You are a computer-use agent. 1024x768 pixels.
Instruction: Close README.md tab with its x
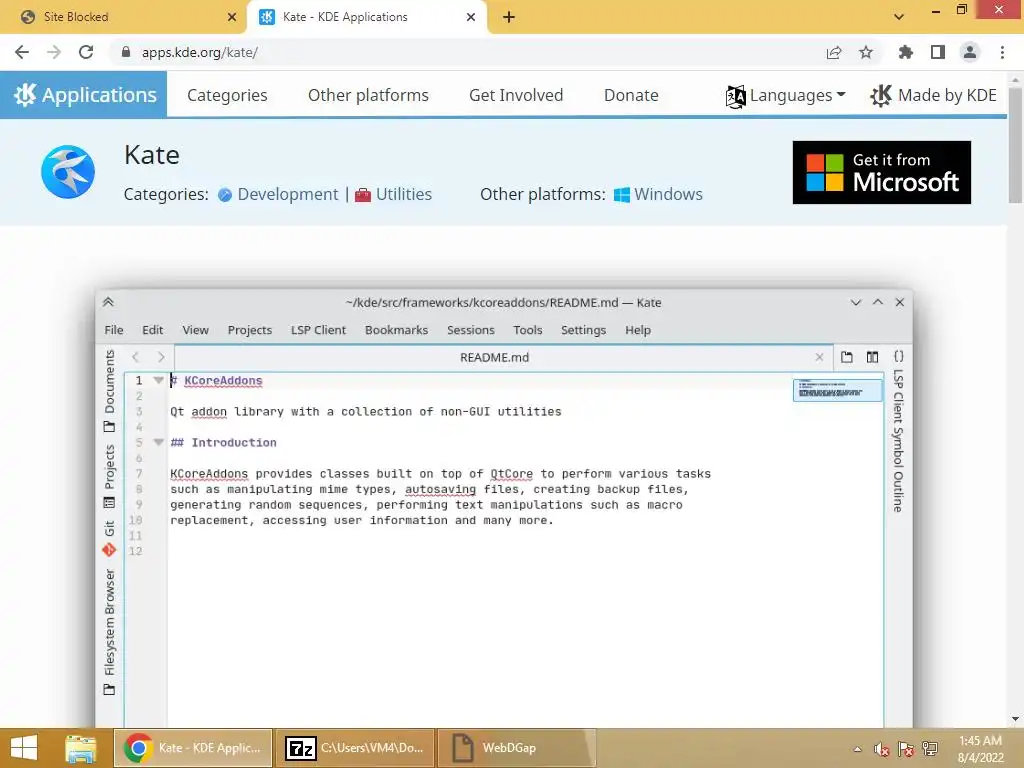[819, 357]
